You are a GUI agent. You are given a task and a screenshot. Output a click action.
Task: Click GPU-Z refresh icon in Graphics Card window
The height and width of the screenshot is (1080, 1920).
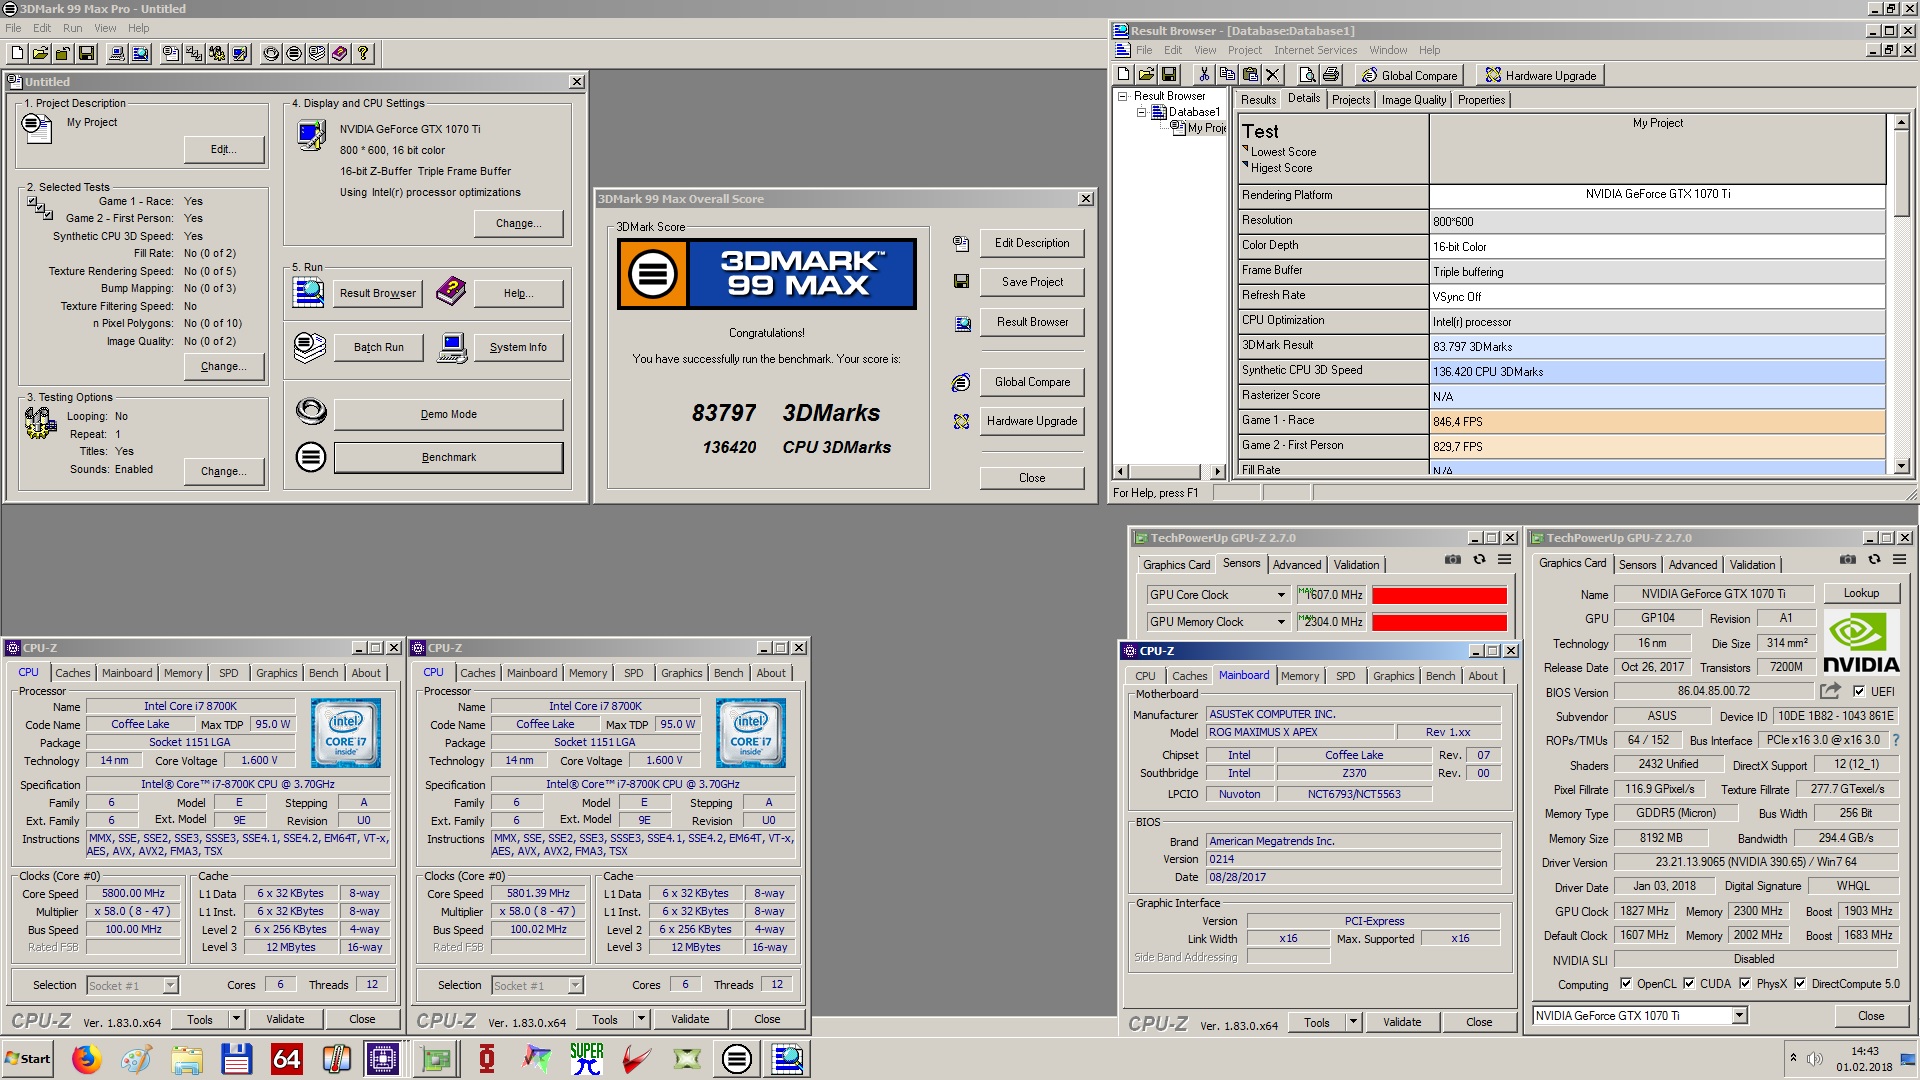click(1874, 560)
